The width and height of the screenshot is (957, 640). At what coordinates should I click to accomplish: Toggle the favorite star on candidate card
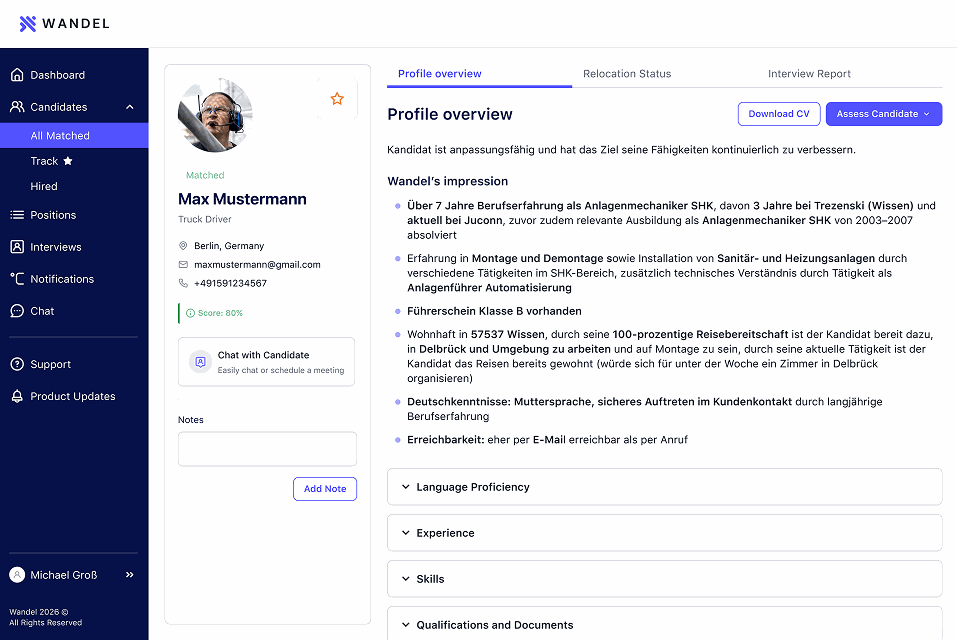(337, 99)
